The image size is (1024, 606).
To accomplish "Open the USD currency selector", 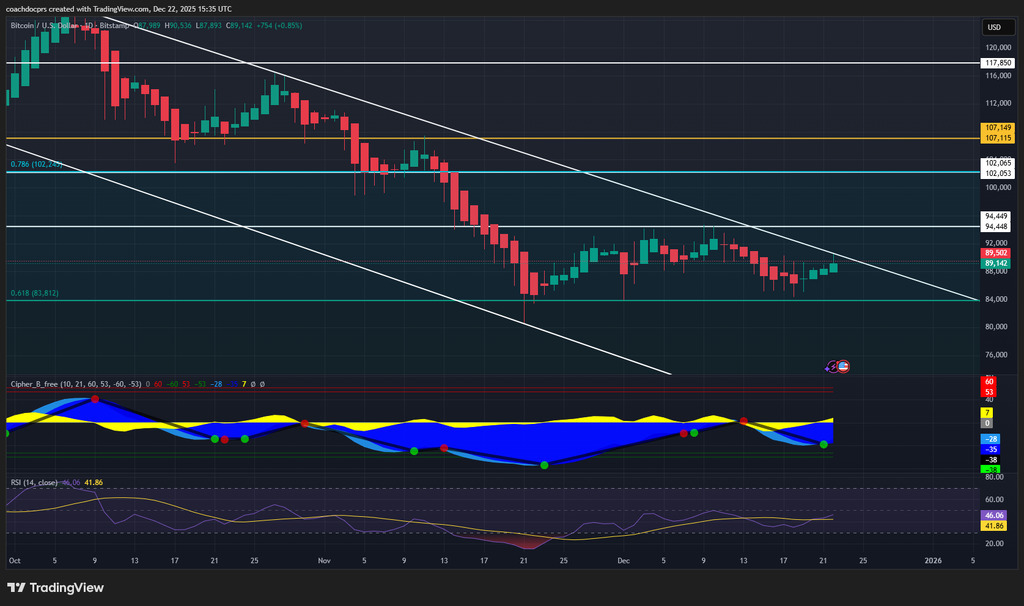I will [993, 27].
